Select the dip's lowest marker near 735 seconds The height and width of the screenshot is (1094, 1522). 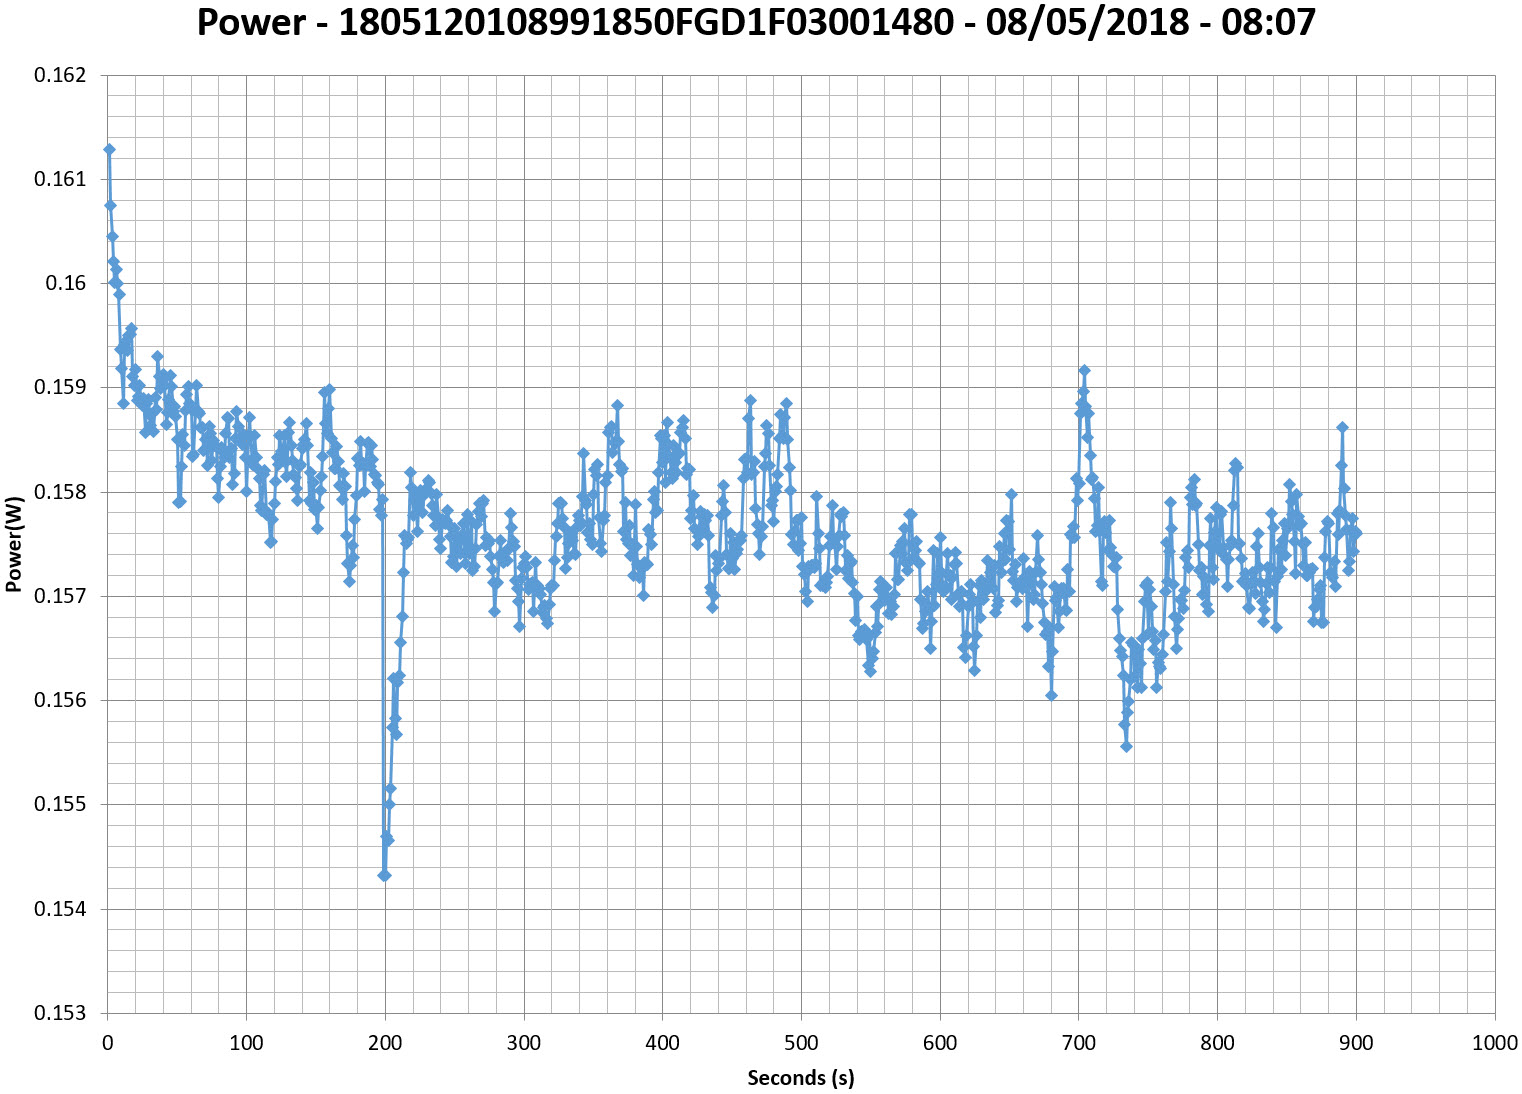[x=1126, y=746]
